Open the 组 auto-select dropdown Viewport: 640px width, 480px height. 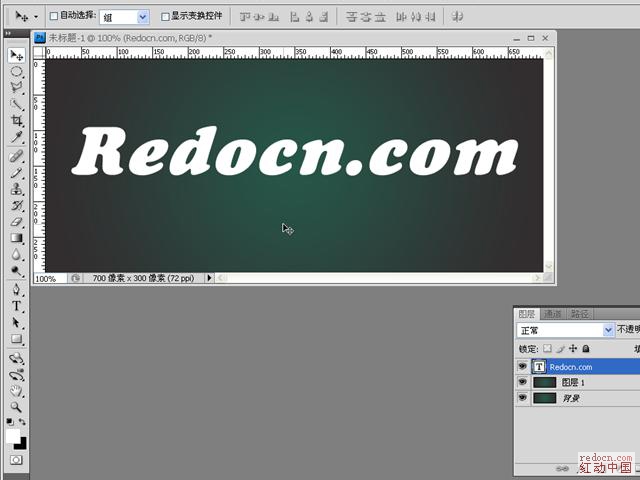[x=141, y=17]
